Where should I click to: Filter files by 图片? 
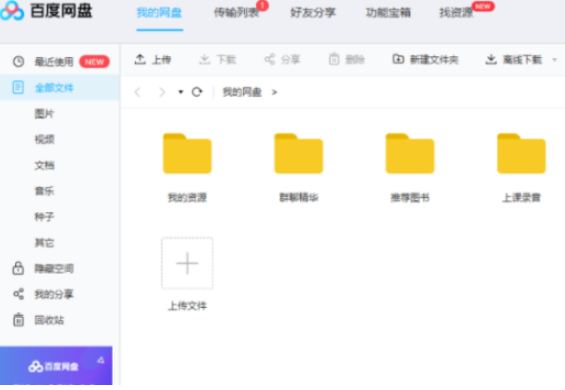pyautogui.click(x=44, y=114)
